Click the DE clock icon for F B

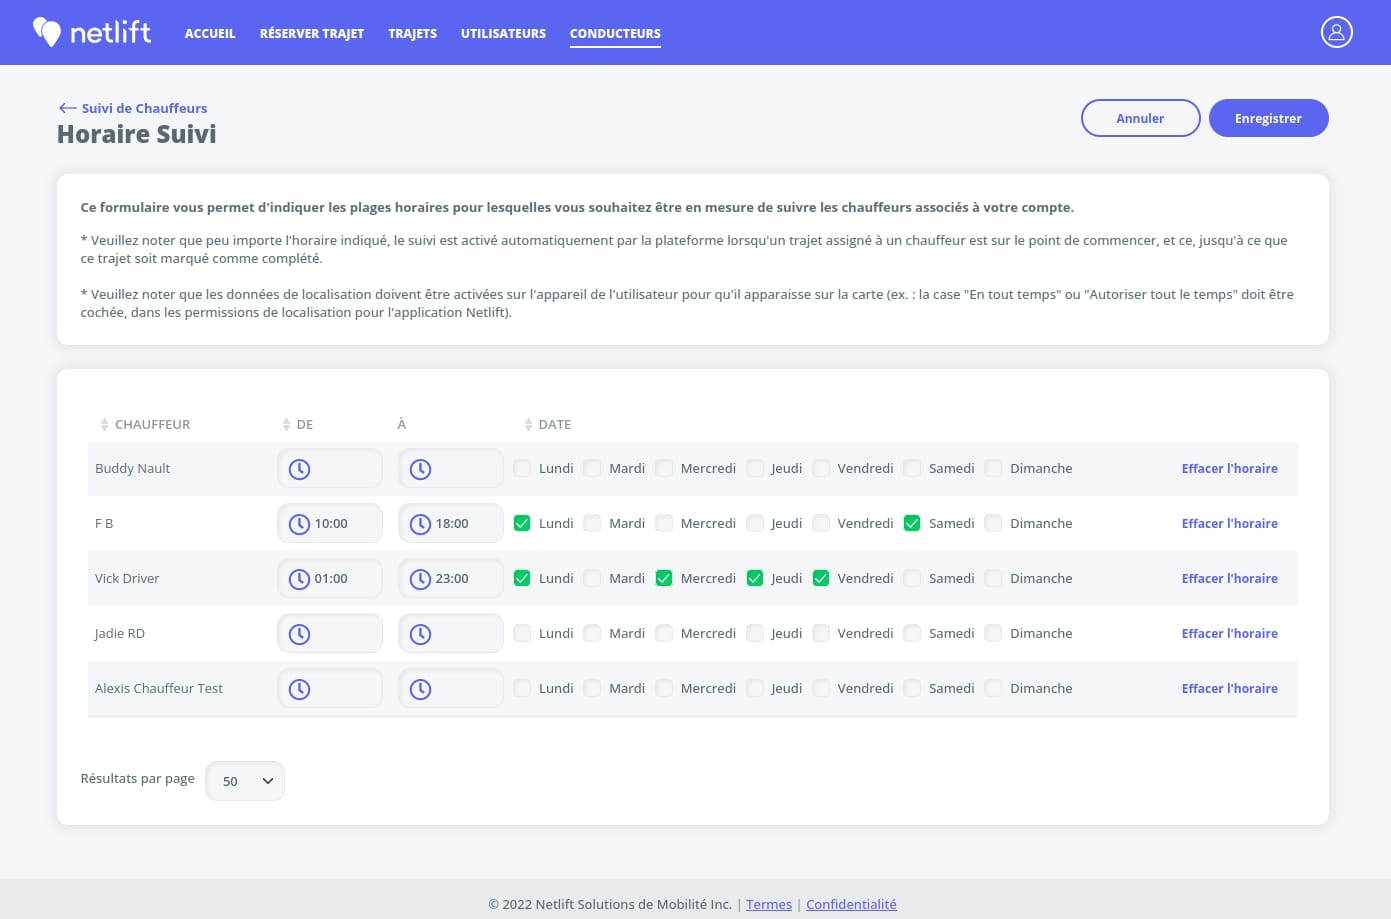point(299,524)
